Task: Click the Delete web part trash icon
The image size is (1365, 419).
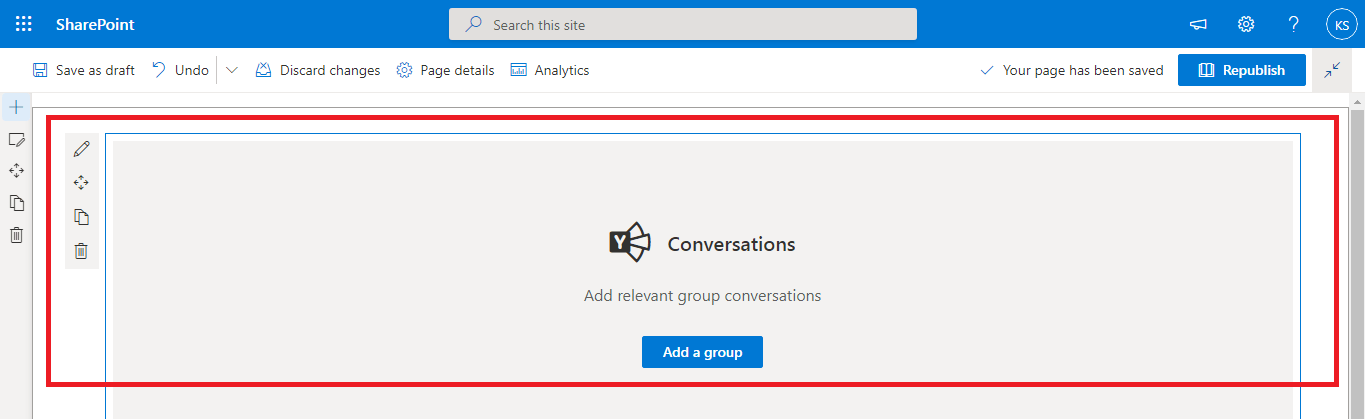Action: click(x=82, y=251)
